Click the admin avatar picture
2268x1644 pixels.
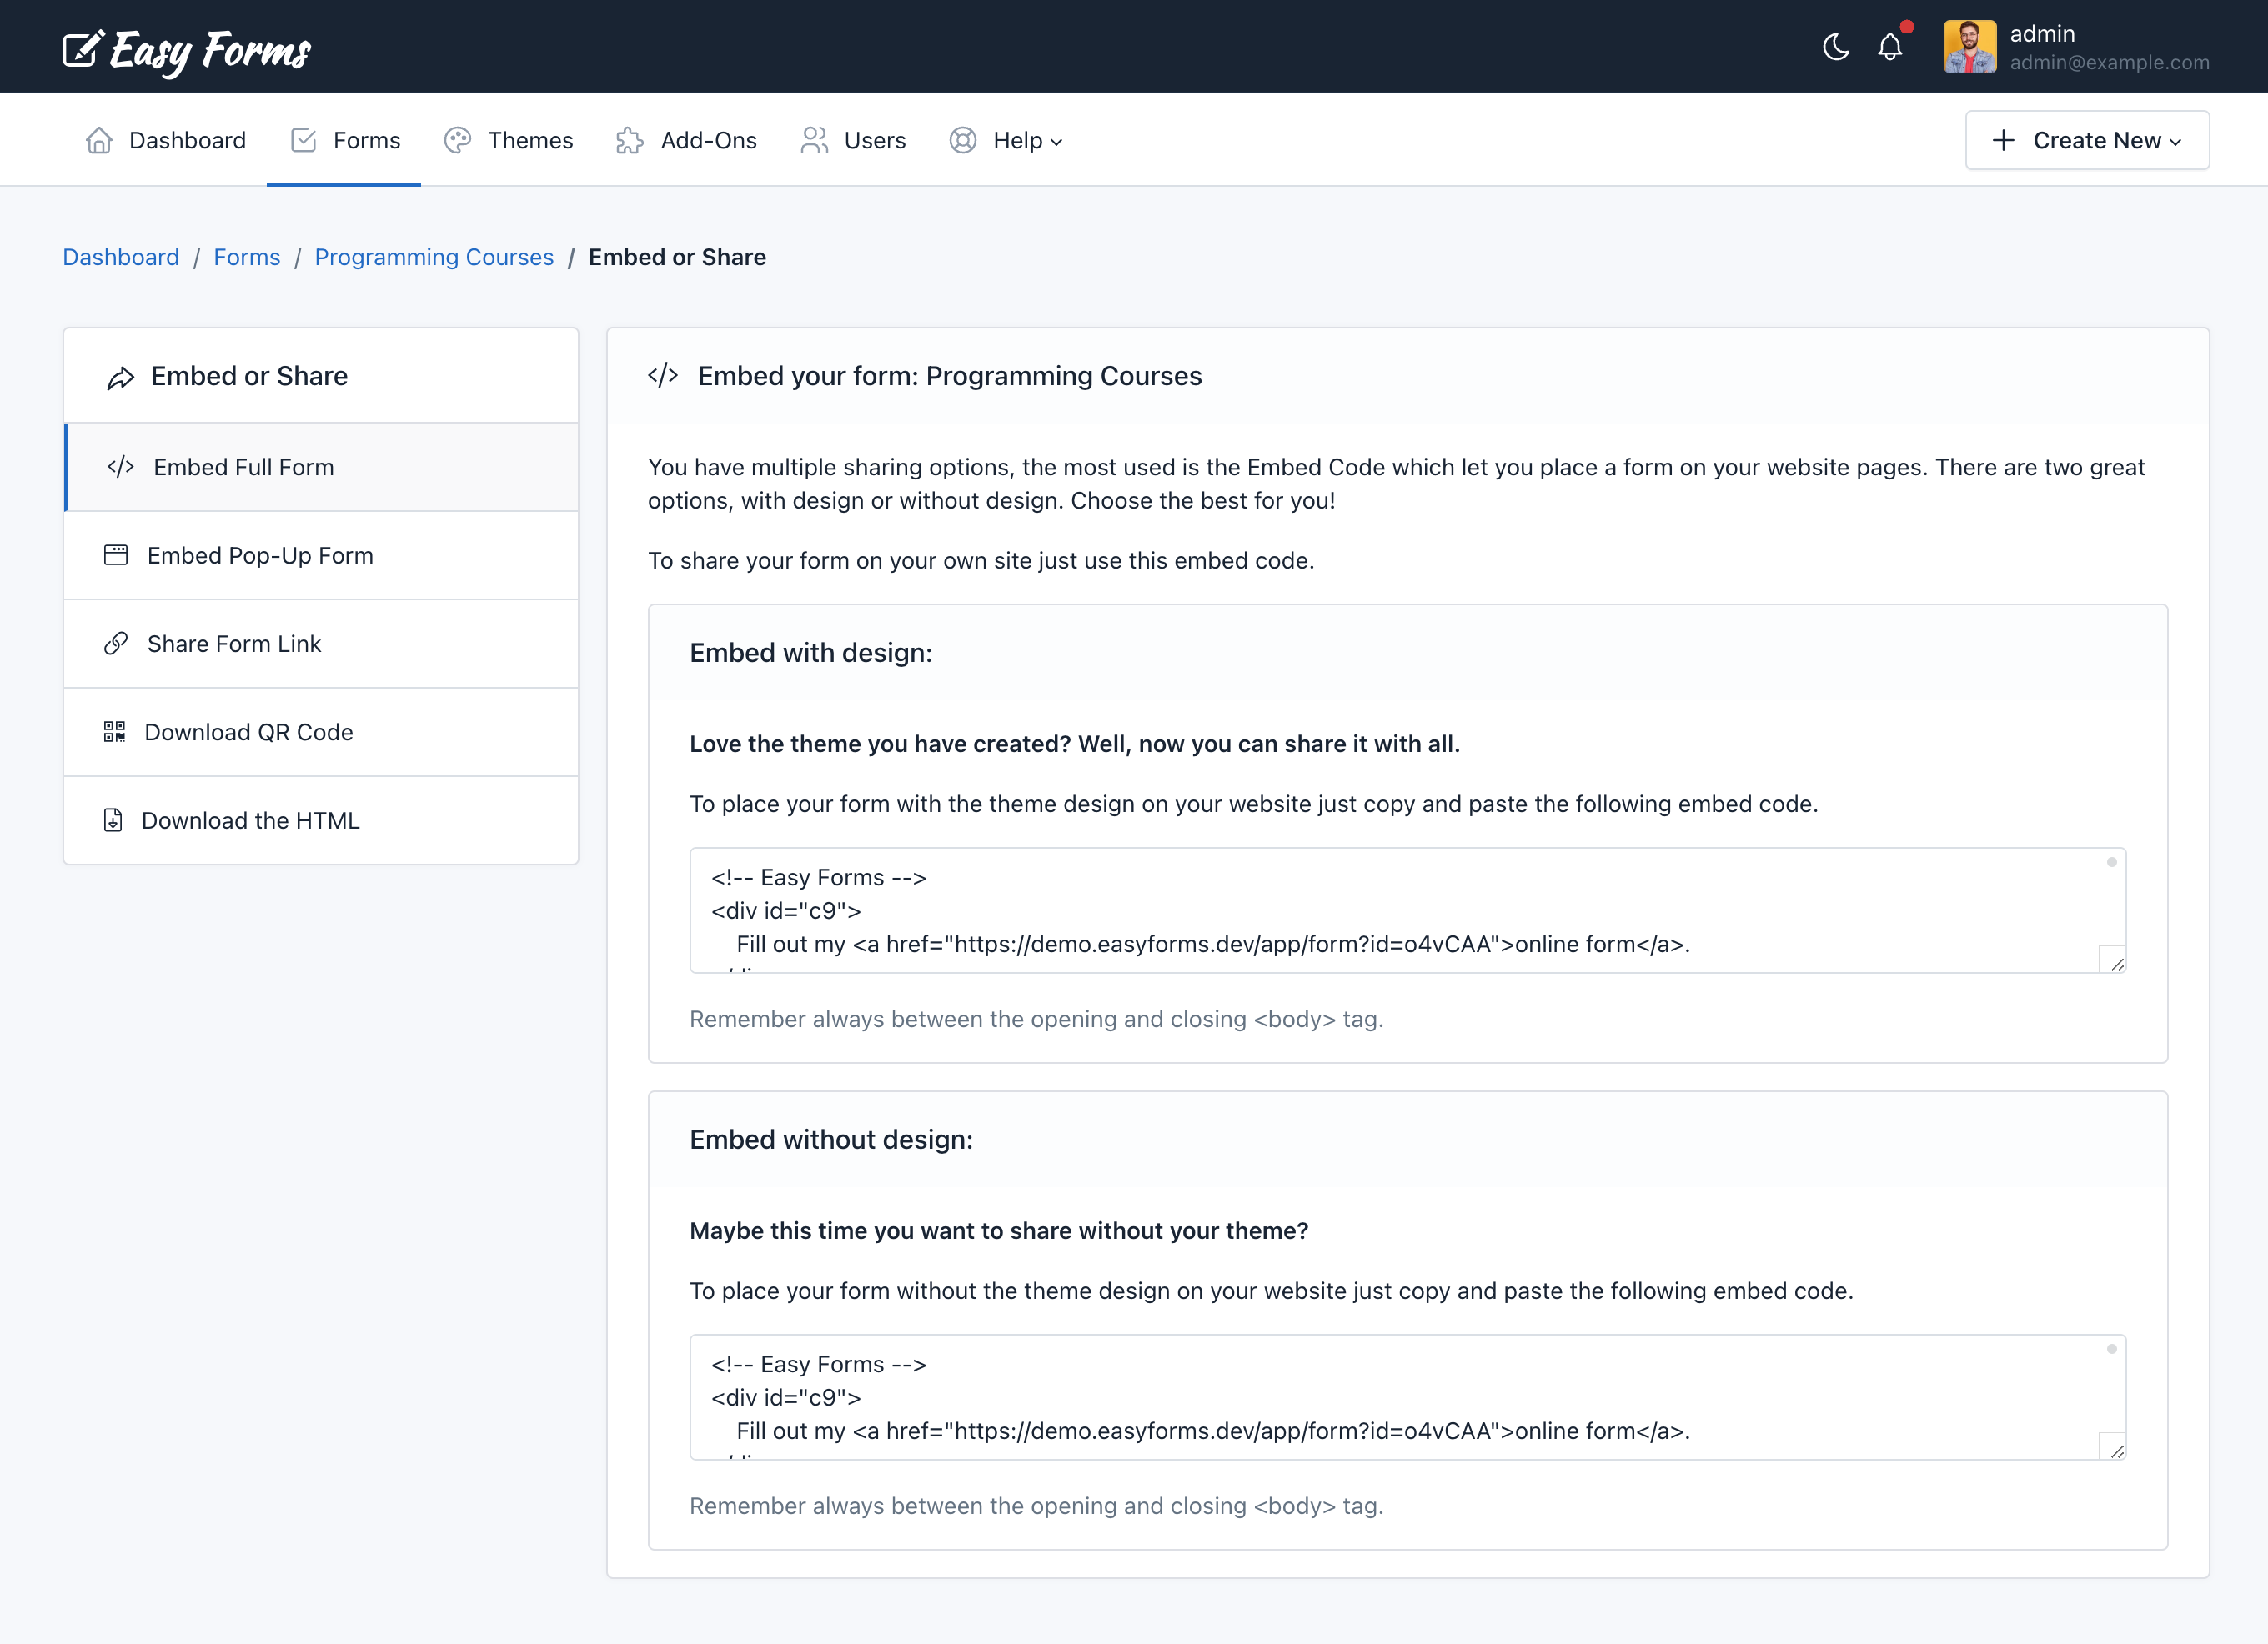[1969, 47]
